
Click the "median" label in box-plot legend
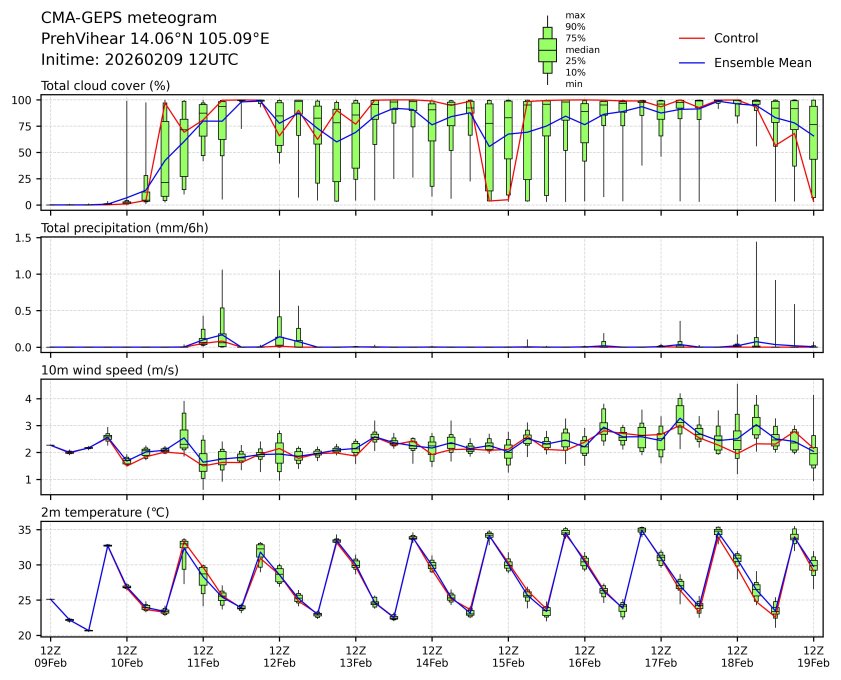(x=582, y=49)
